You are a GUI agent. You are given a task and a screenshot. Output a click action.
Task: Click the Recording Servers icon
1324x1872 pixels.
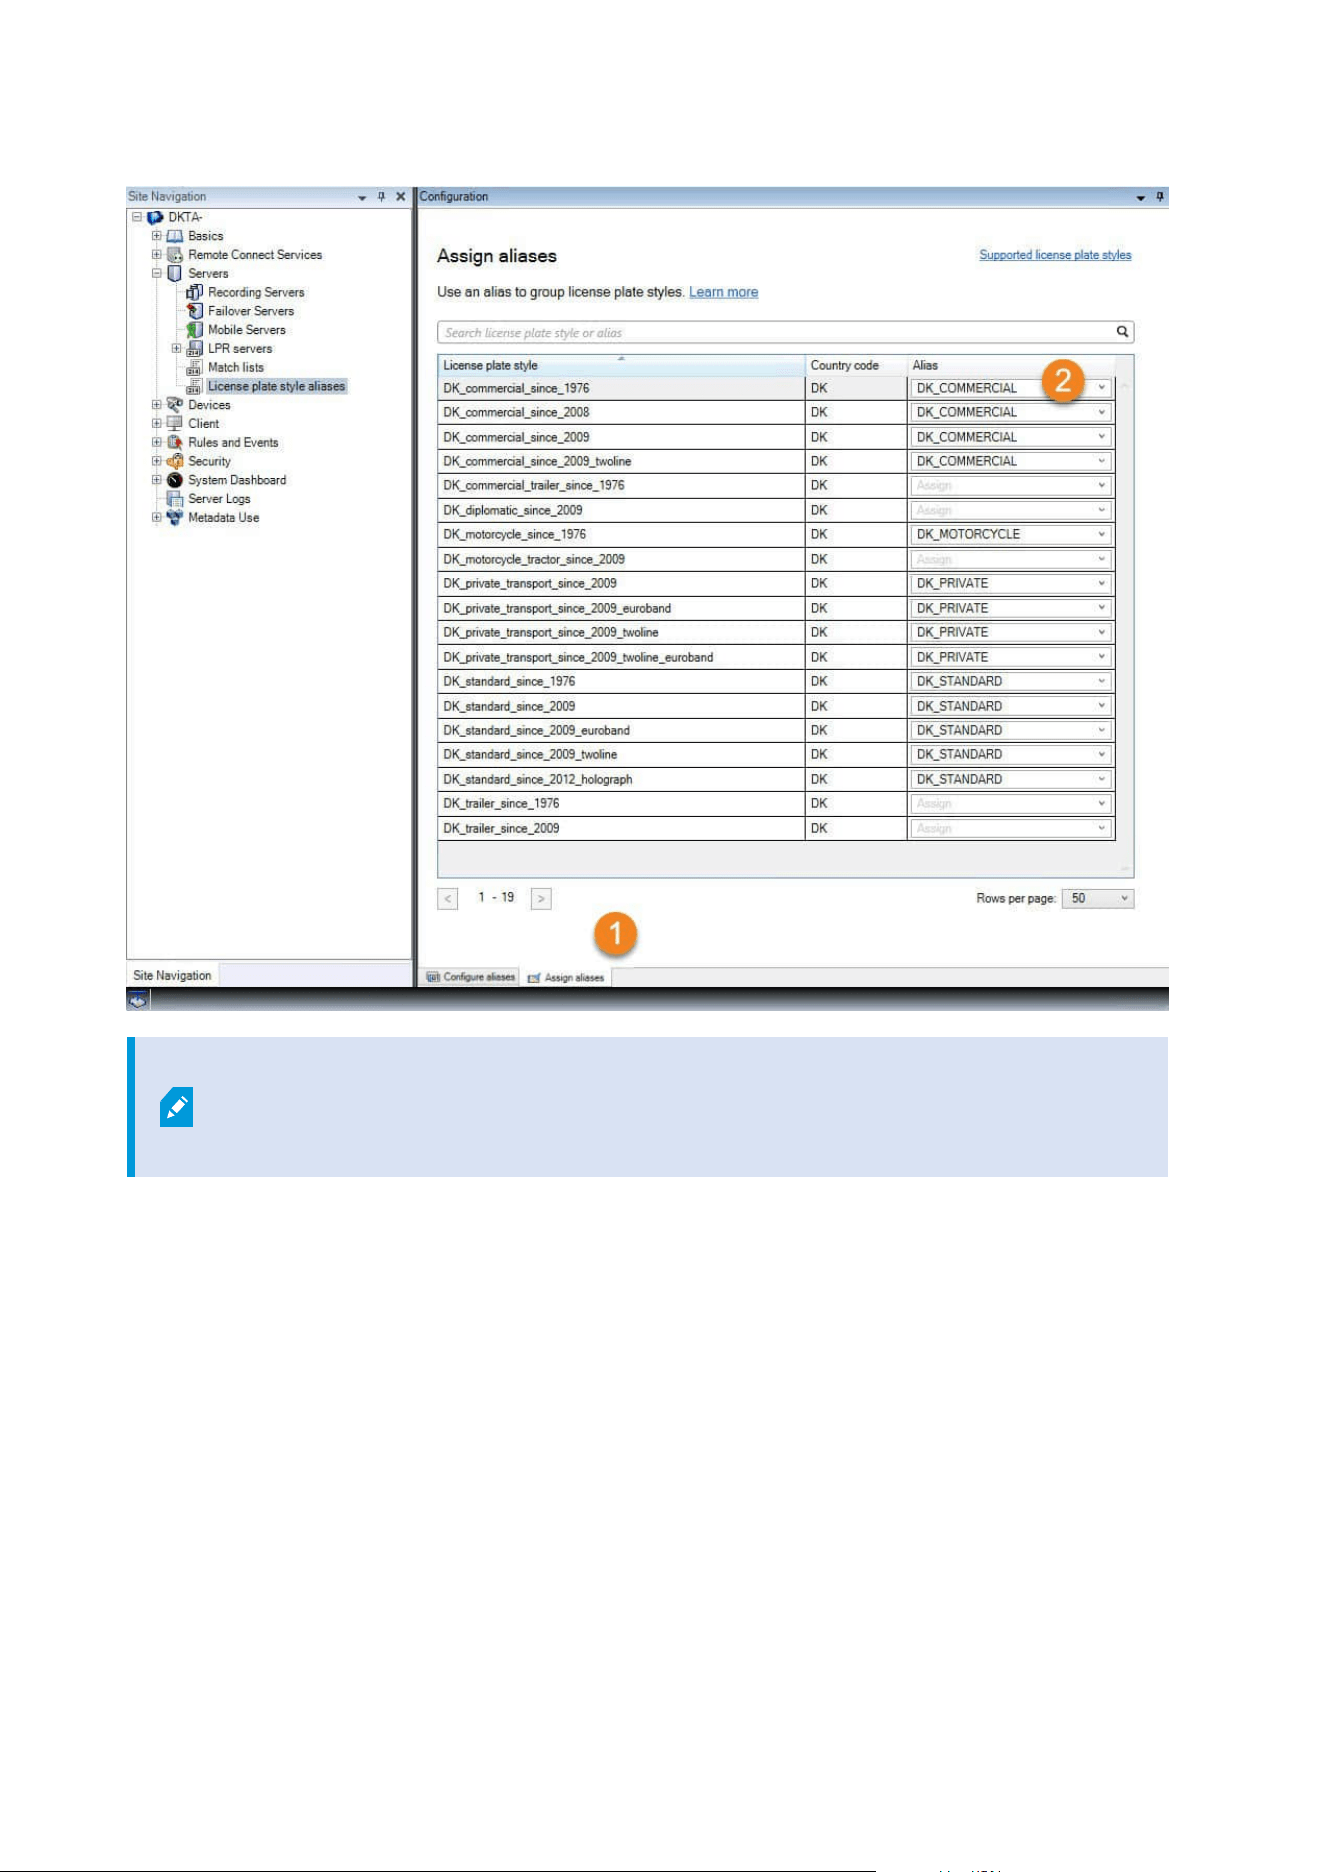[195, 292]
